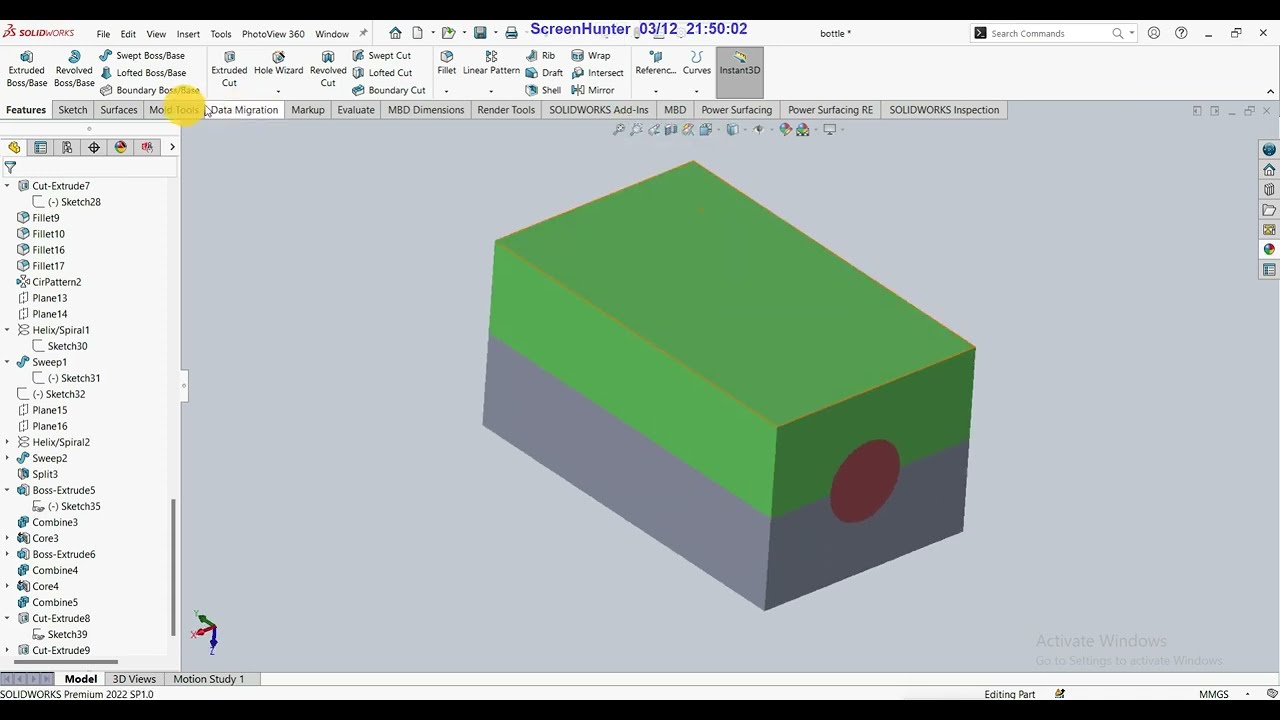Click the feature tree vertical scrollbar
Image resolution: width=1280 pixels, height=720 pixels.
pyautogui.click(x=174, y=567)
